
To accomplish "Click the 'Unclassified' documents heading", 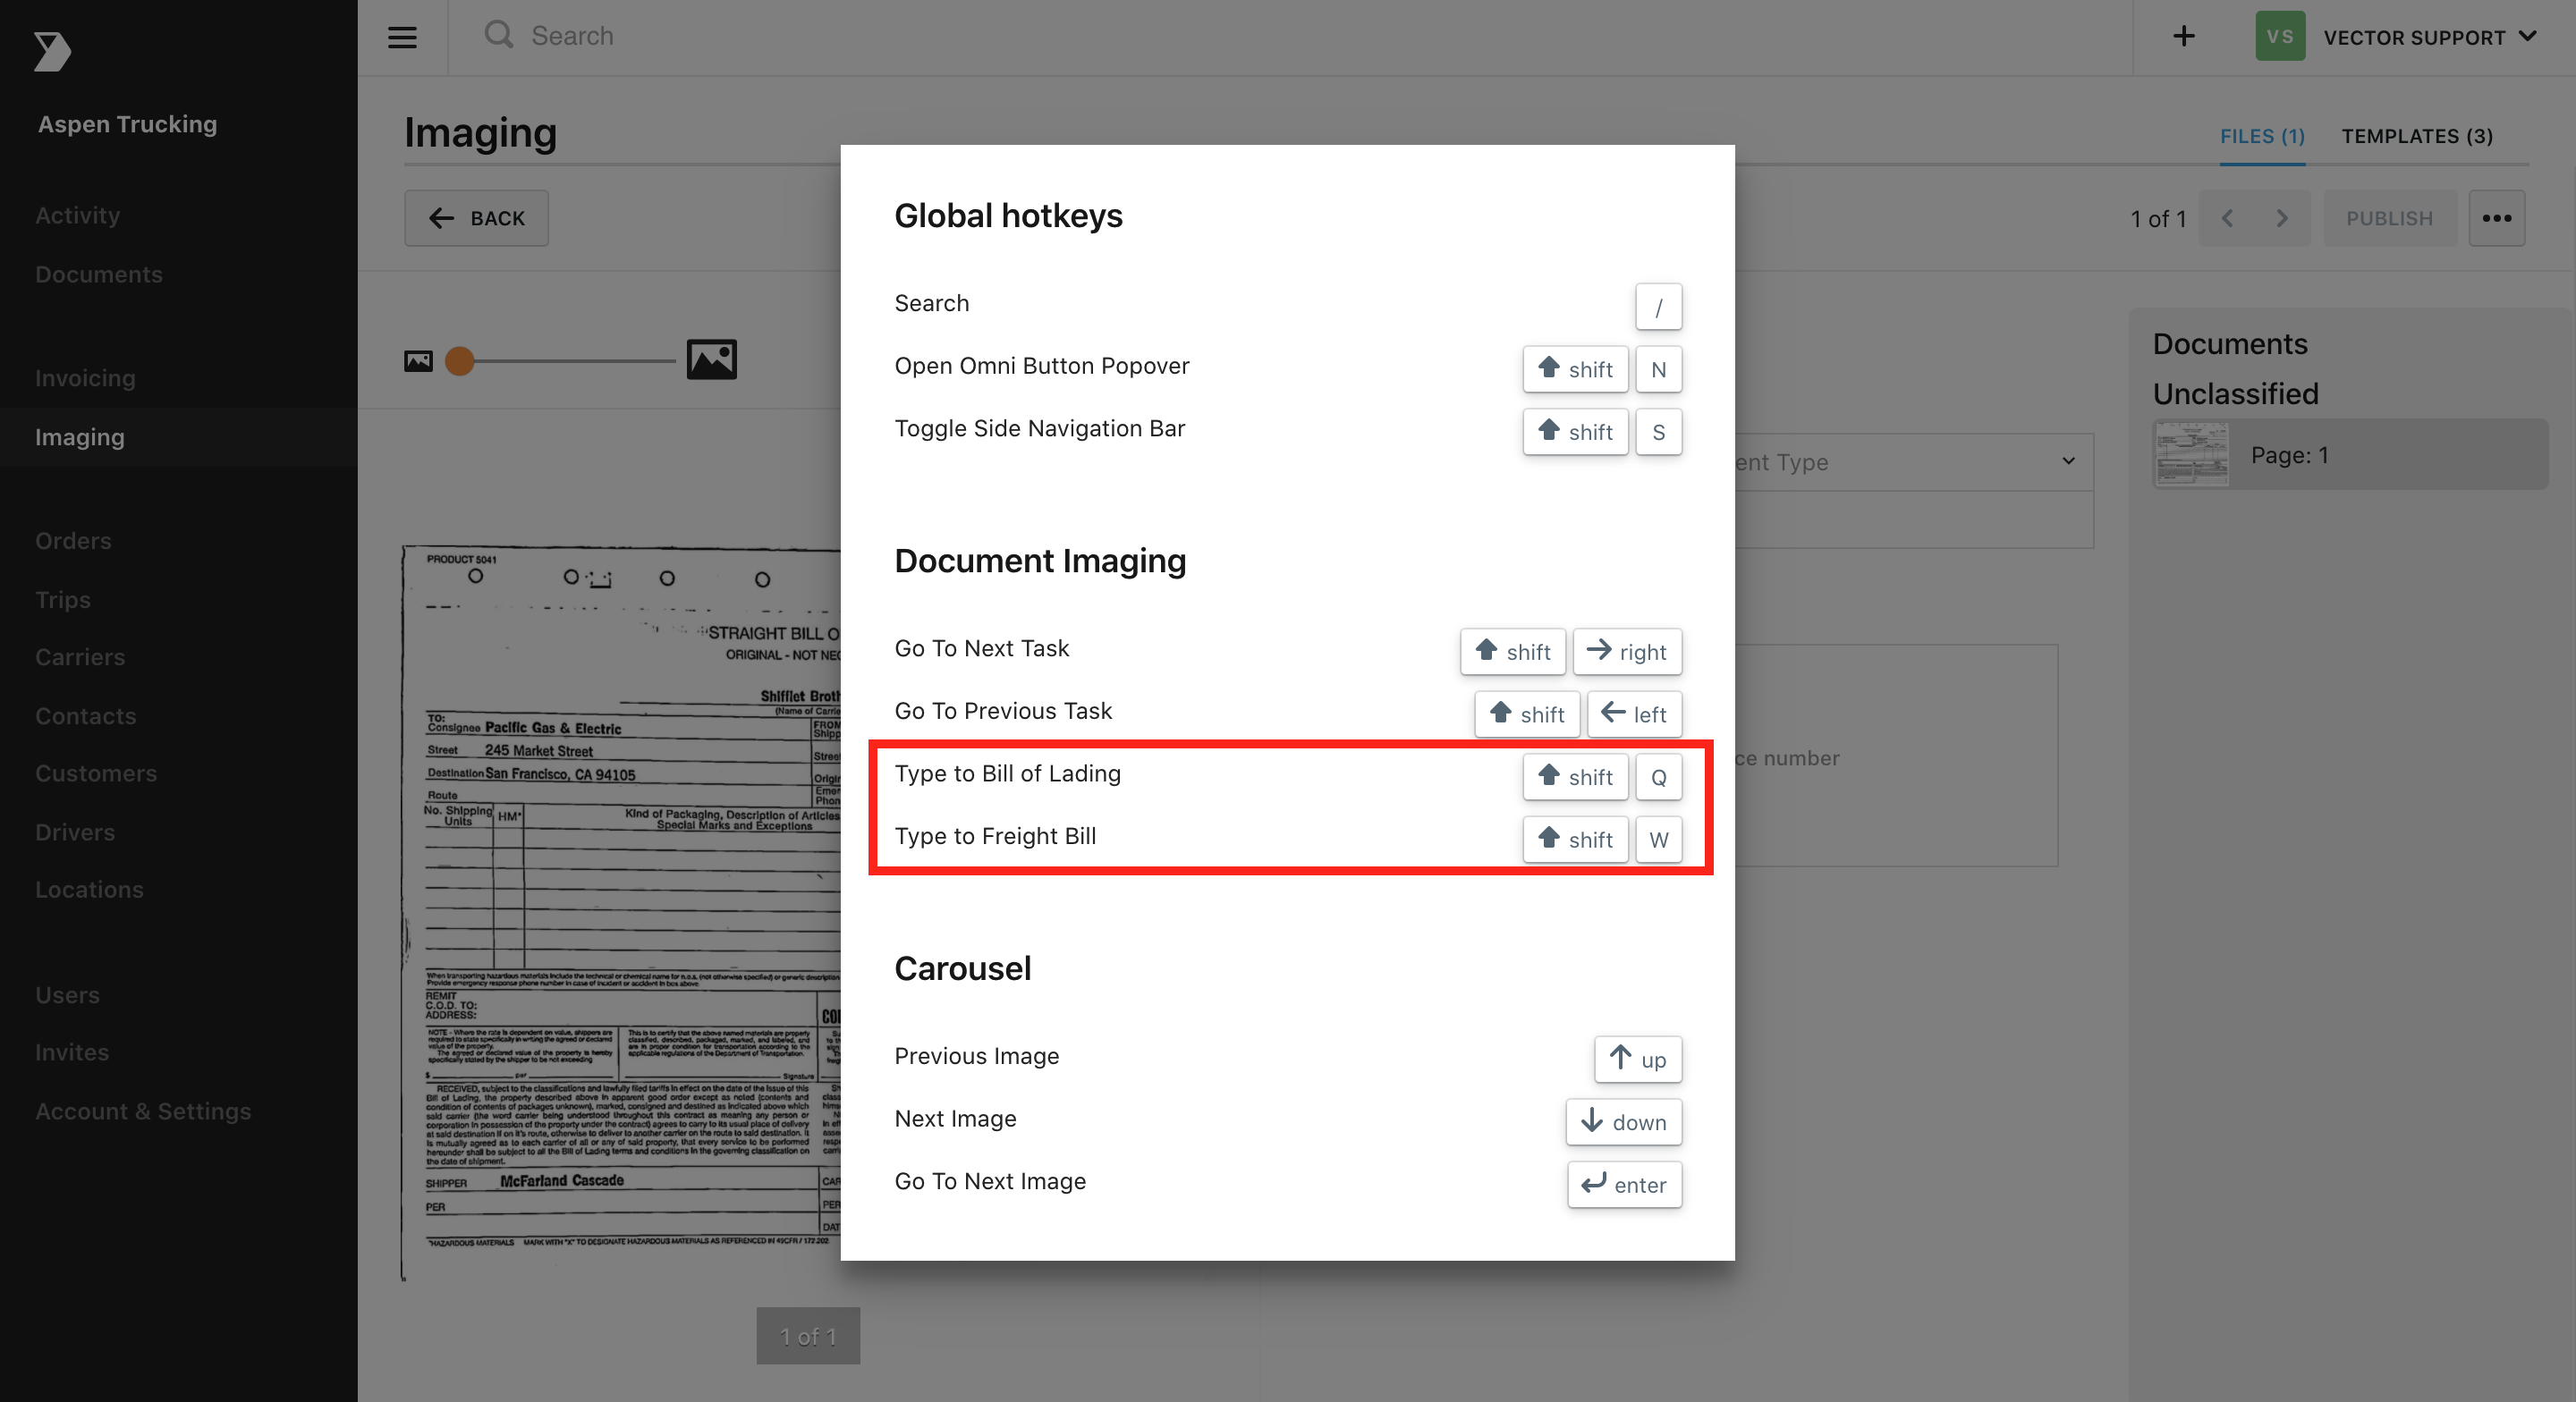I will [2235, 394].
